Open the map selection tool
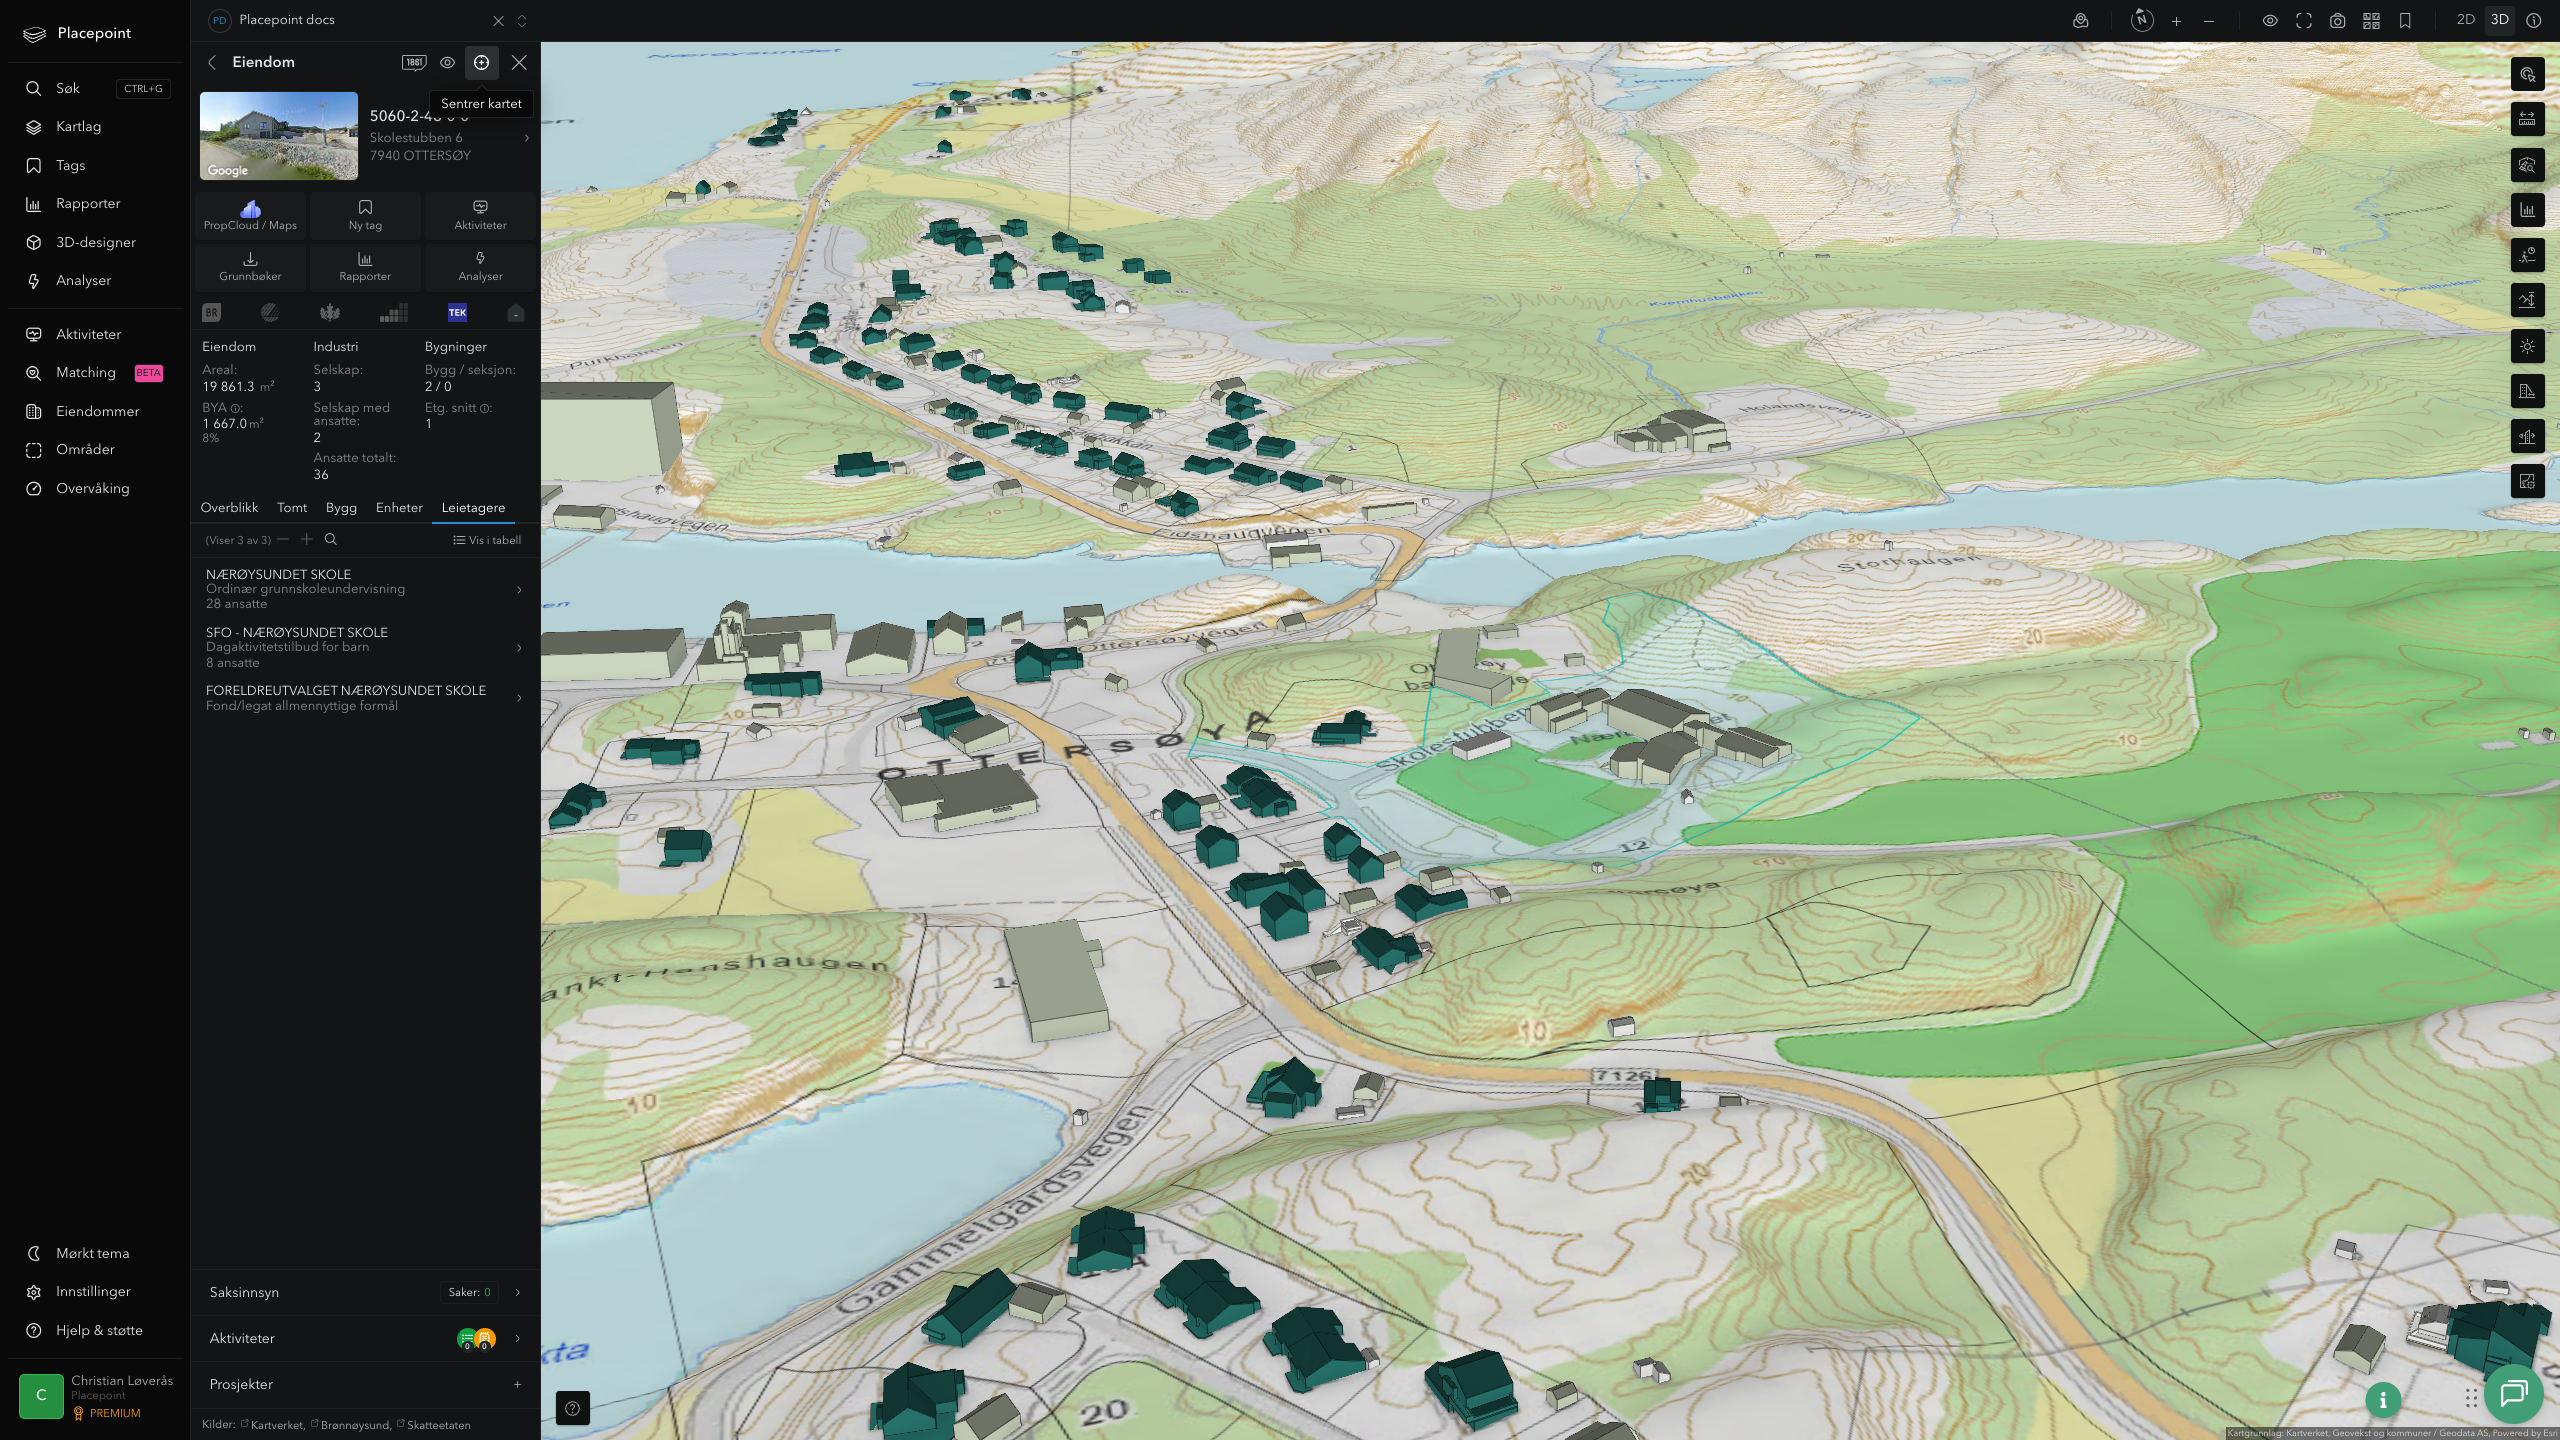 2527,74
